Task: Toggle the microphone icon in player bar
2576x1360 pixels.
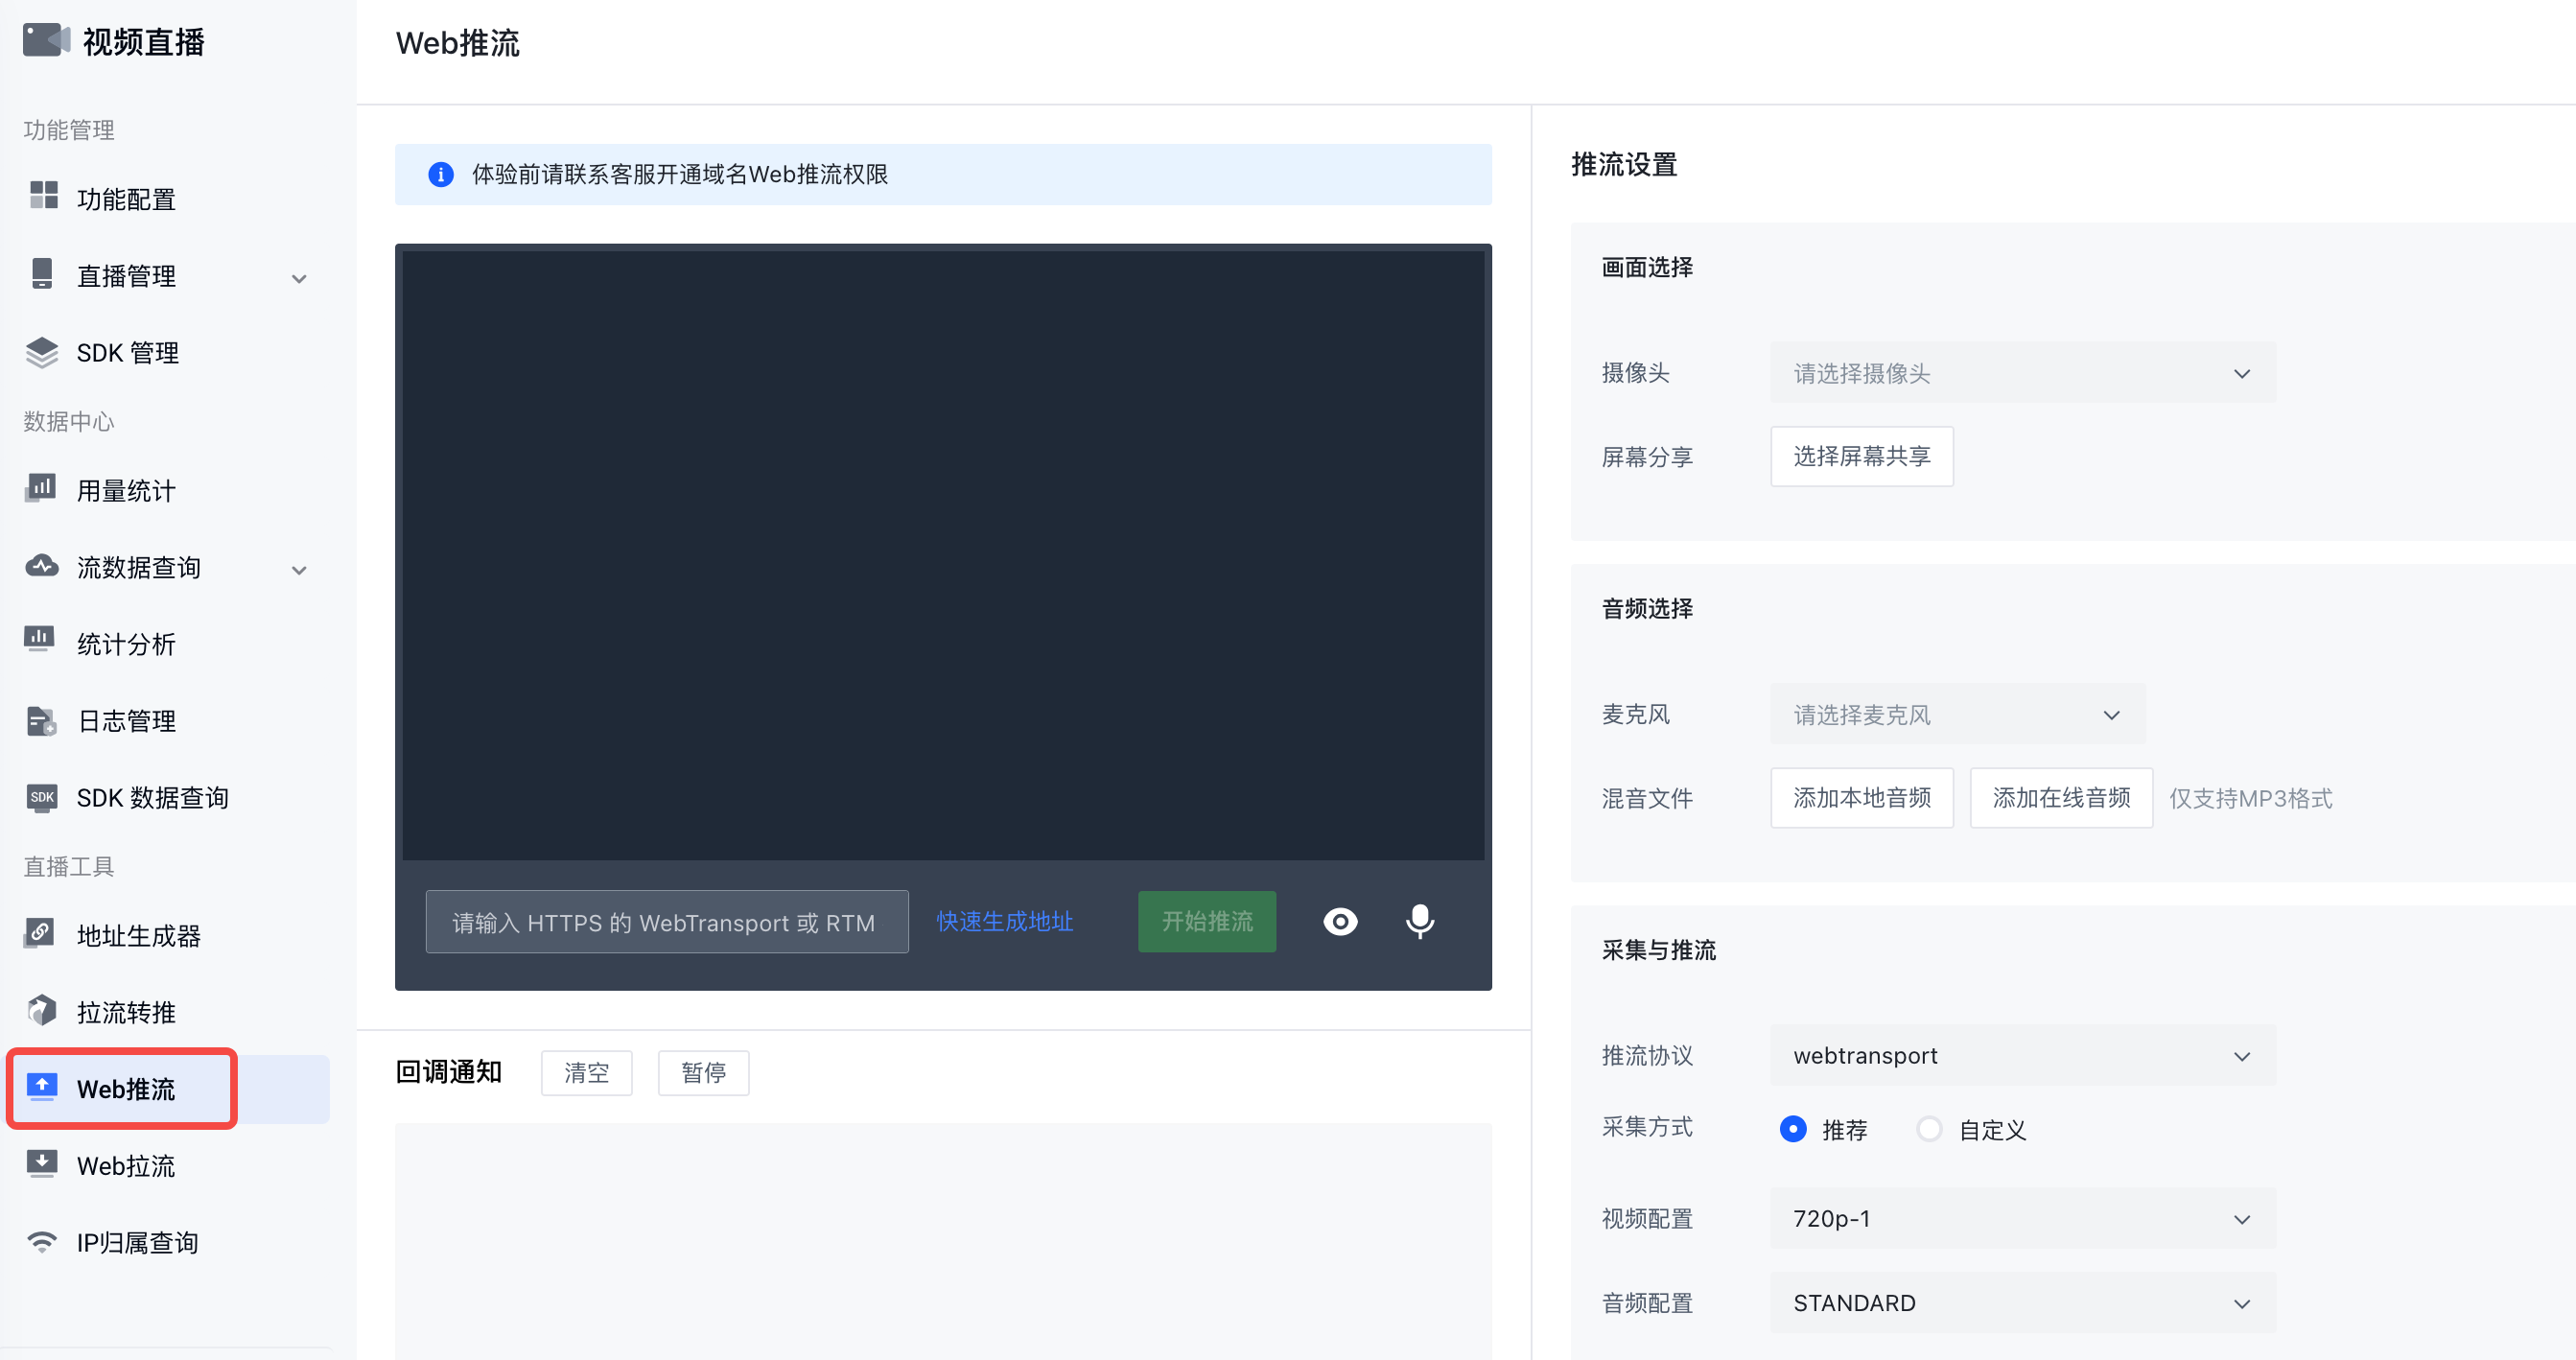Action: (x=1419, y=921)
